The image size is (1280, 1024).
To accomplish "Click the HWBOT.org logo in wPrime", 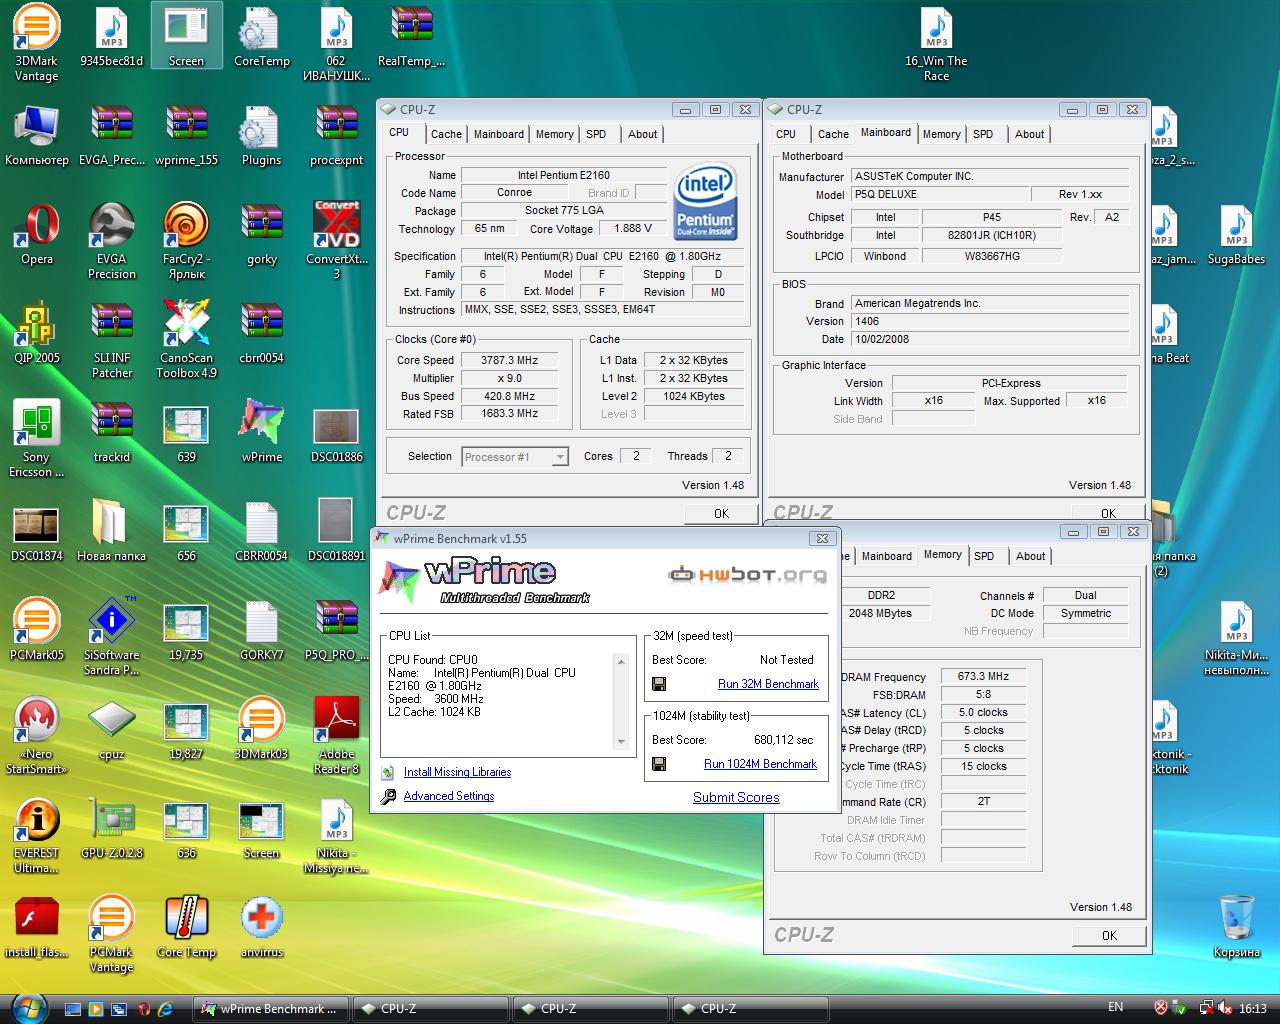I will (747, 575).
